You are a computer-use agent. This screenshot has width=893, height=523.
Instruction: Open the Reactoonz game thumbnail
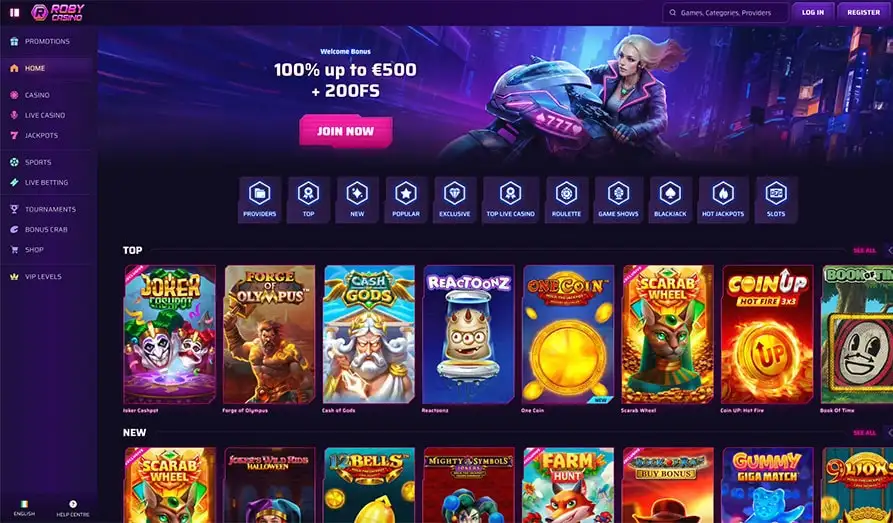click(x=468, y=334)
